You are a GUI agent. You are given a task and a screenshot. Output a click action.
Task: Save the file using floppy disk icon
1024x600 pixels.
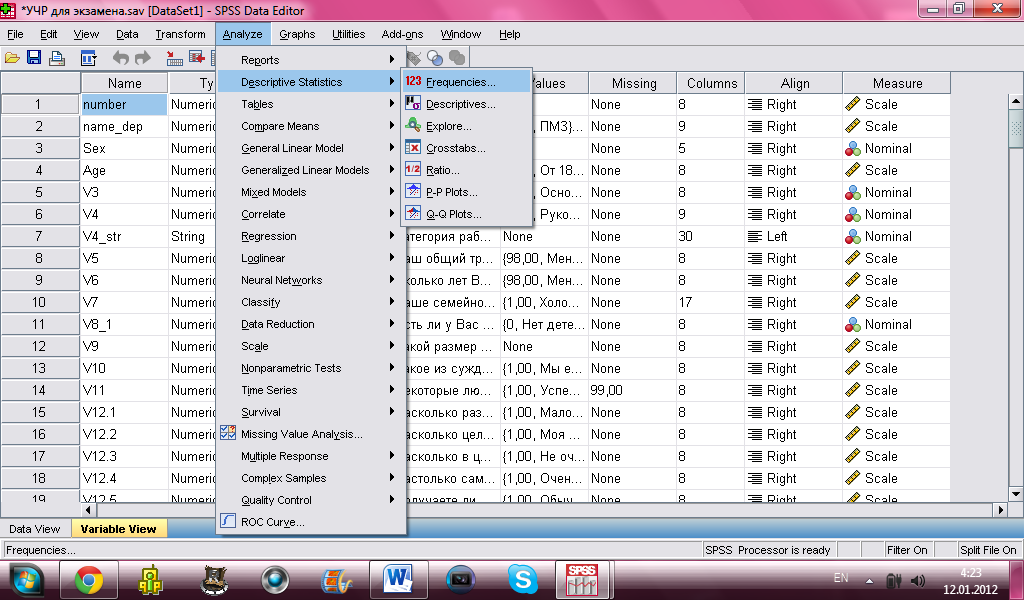click(34, 58)
